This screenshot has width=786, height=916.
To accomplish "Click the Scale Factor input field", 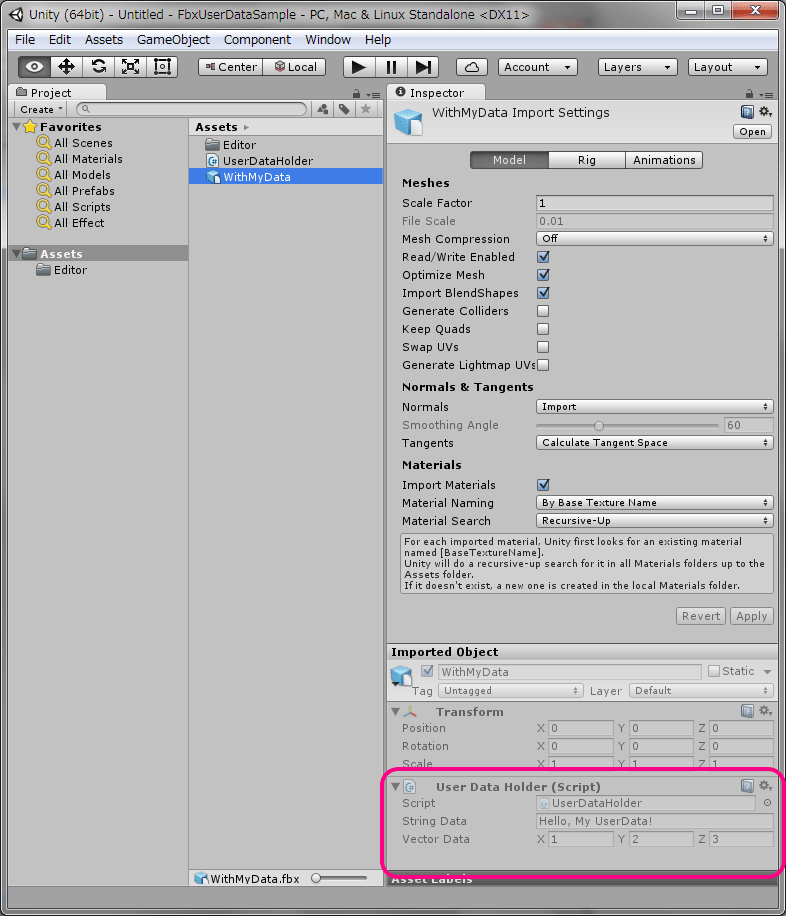I will tap(655, 203).
